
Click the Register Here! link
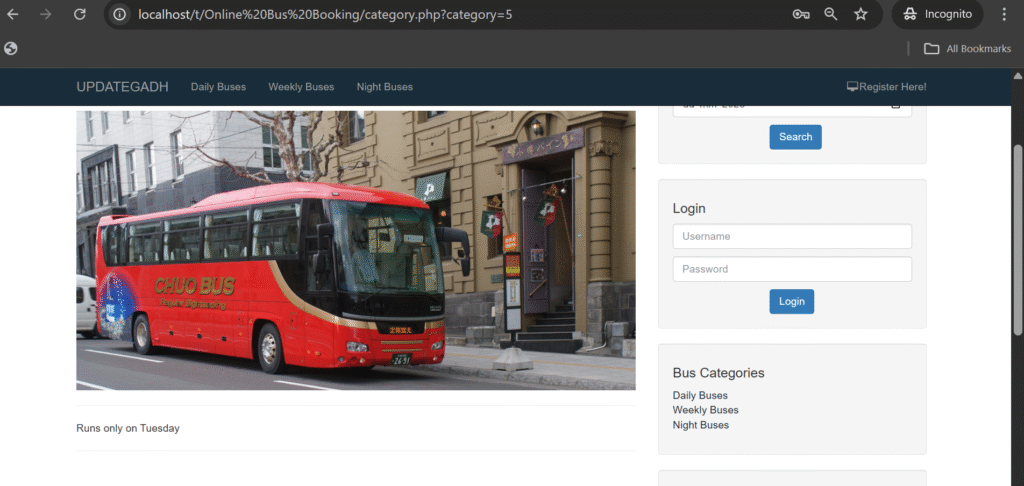886,87
